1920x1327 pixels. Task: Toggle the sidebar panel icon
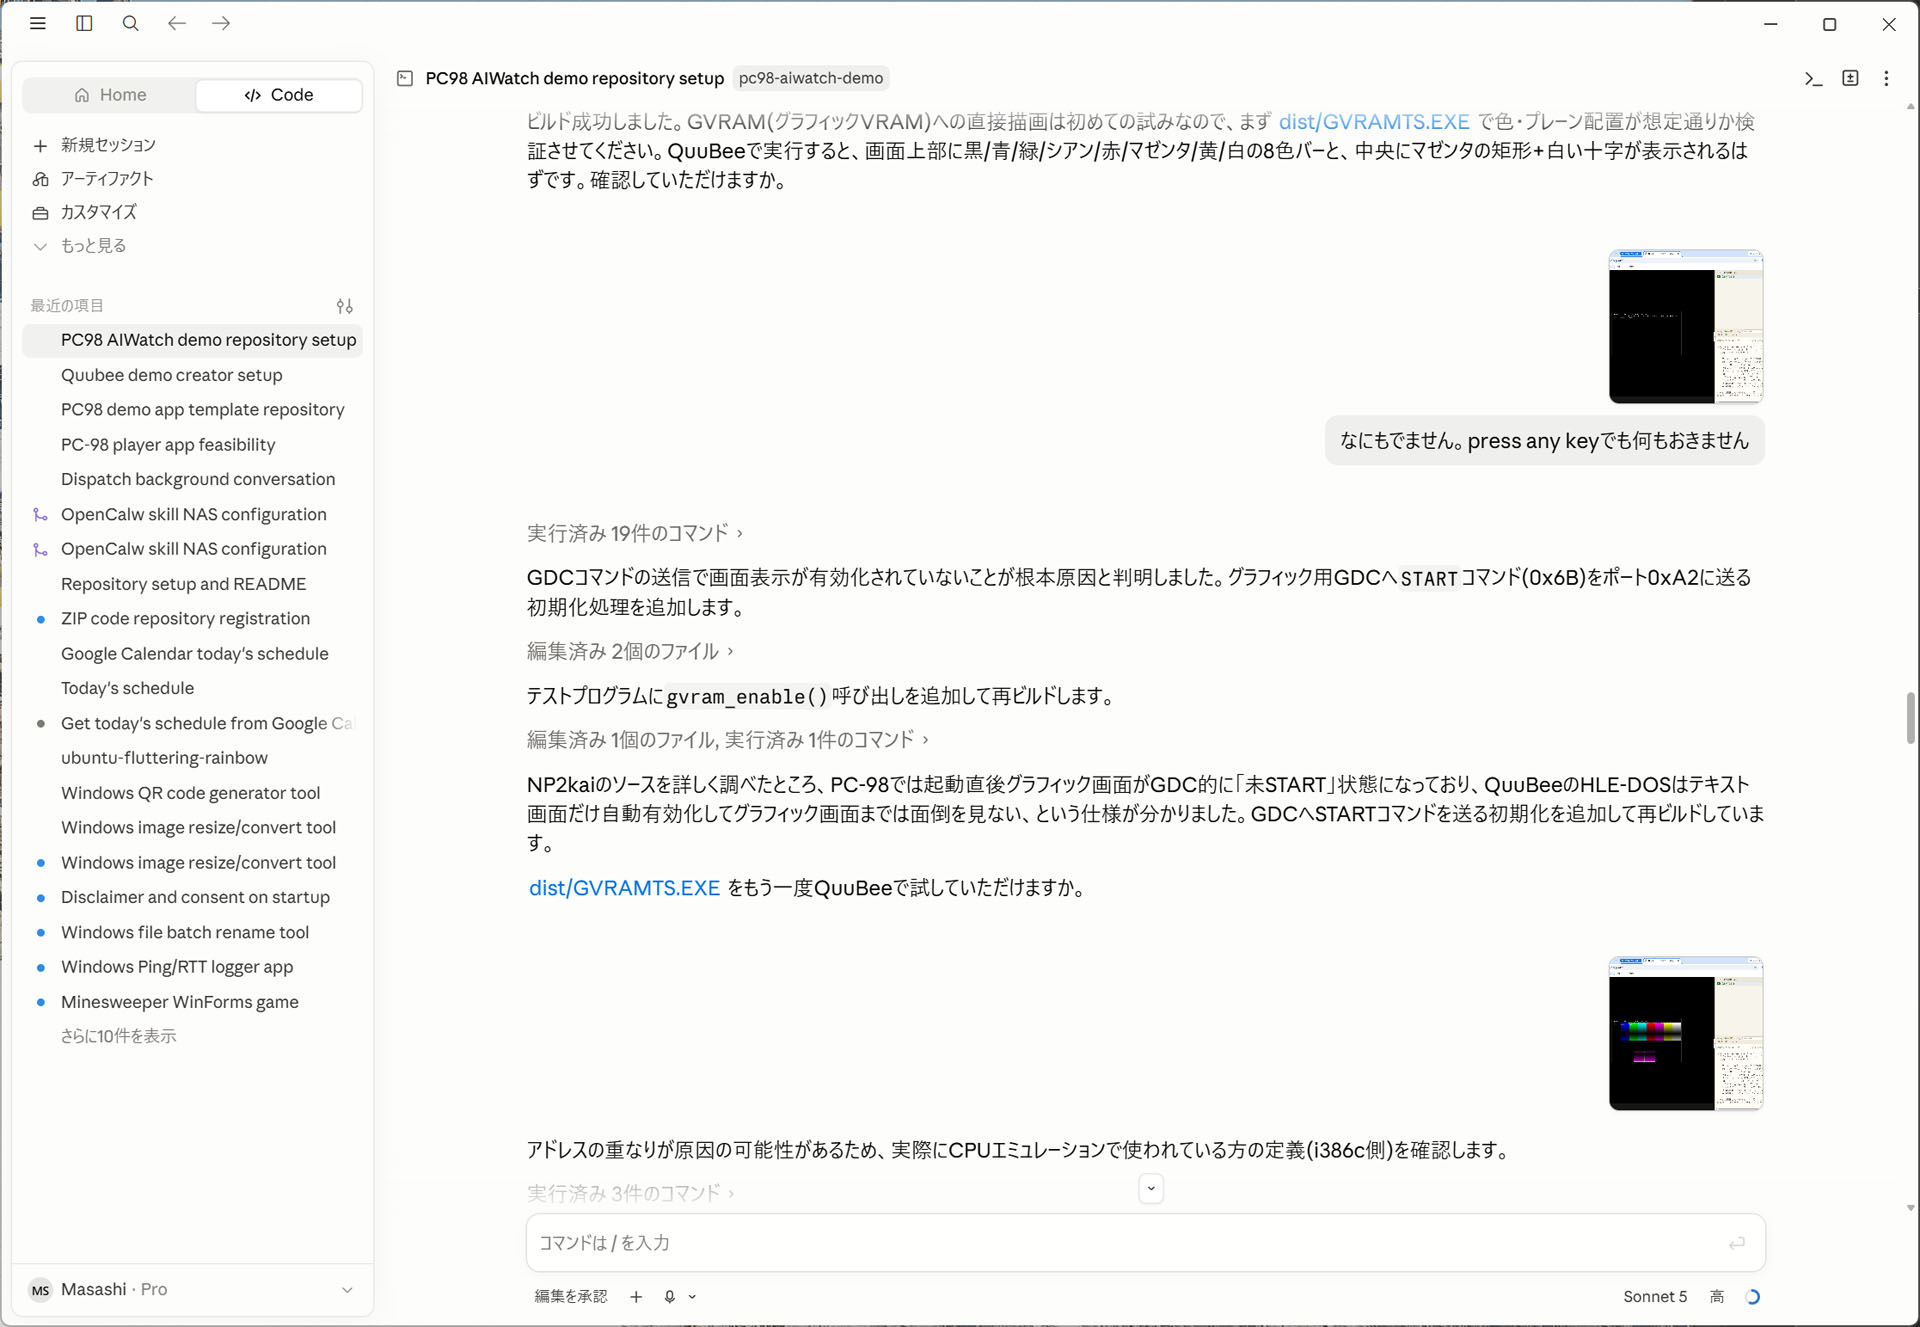tap(84, 23)
